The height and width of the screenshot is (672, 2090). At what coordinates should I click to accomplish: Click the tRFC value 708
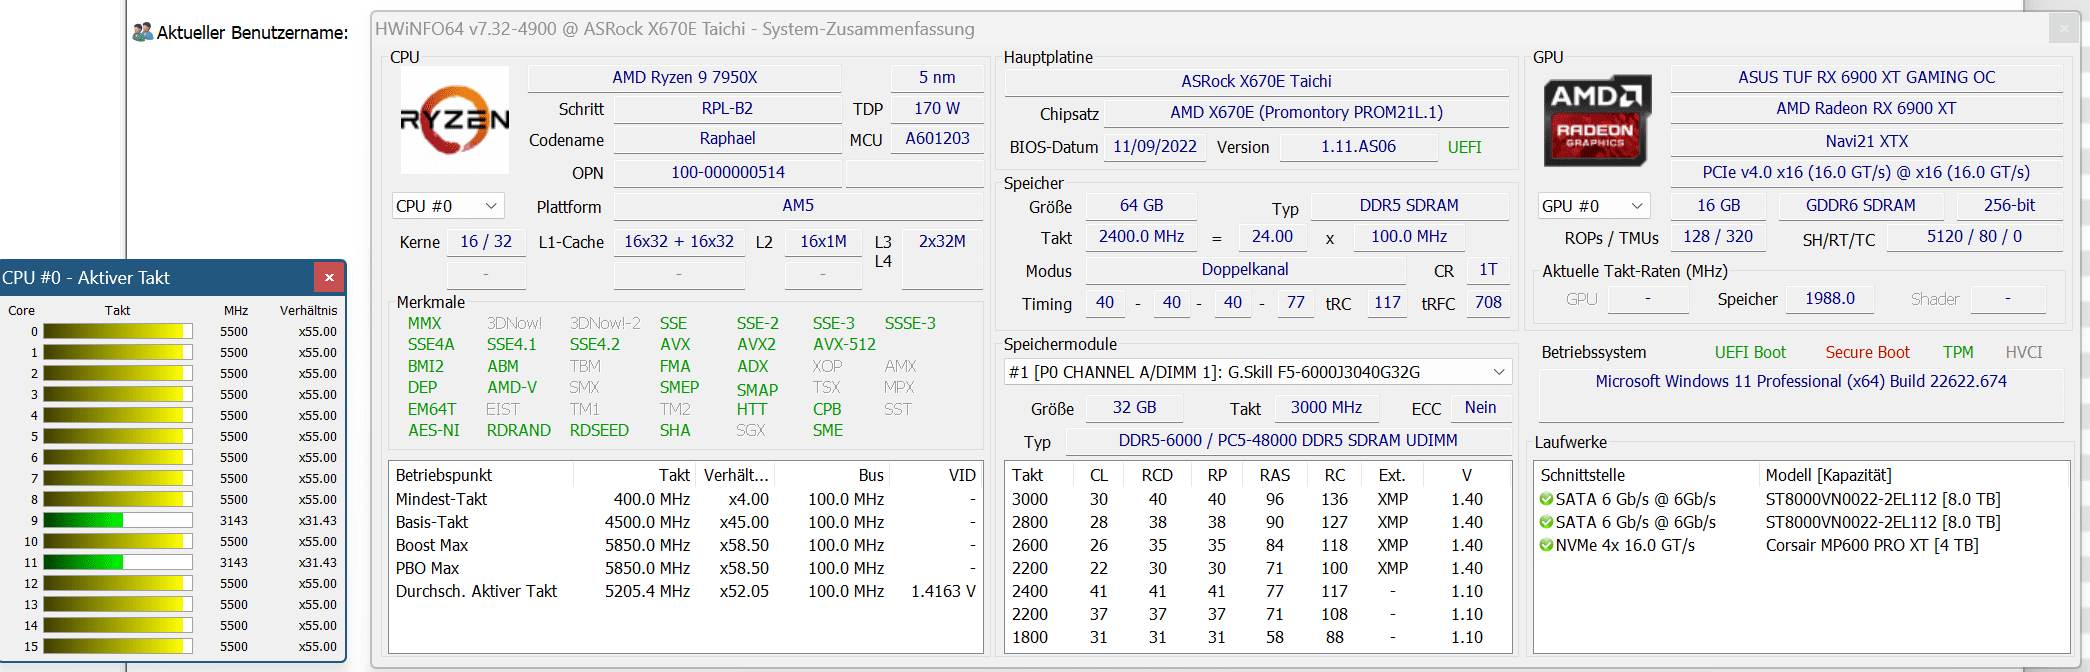coord(1488,302)
